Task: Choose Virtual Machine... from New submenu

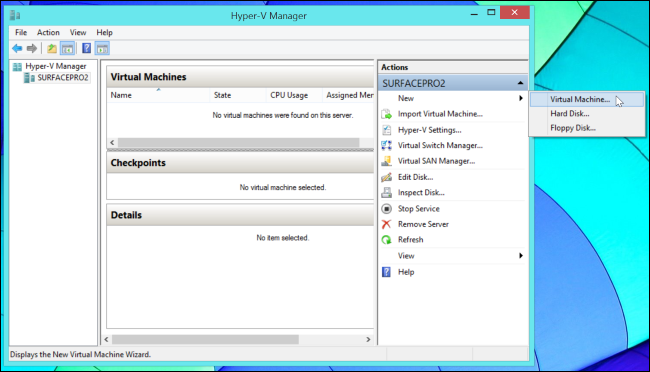Action: pos(587,100)
